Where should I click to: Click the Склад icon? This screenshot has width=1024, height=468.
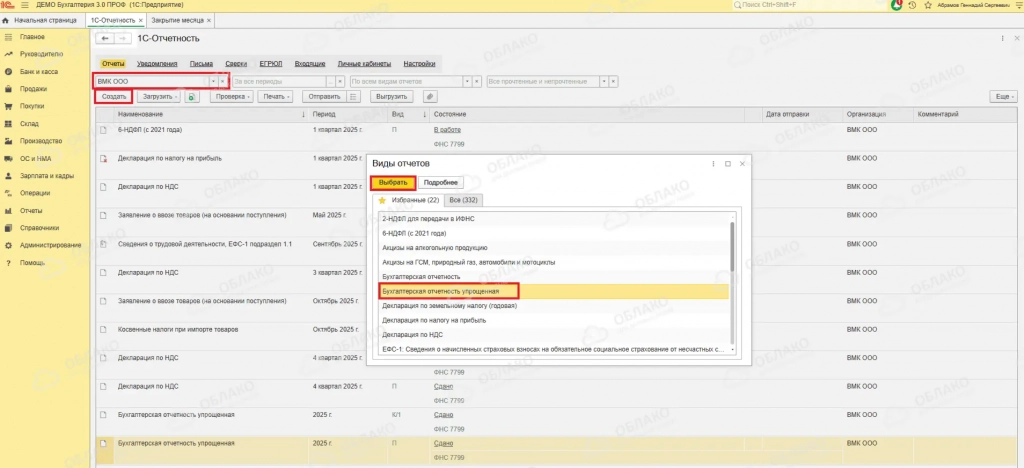point(8,123)
